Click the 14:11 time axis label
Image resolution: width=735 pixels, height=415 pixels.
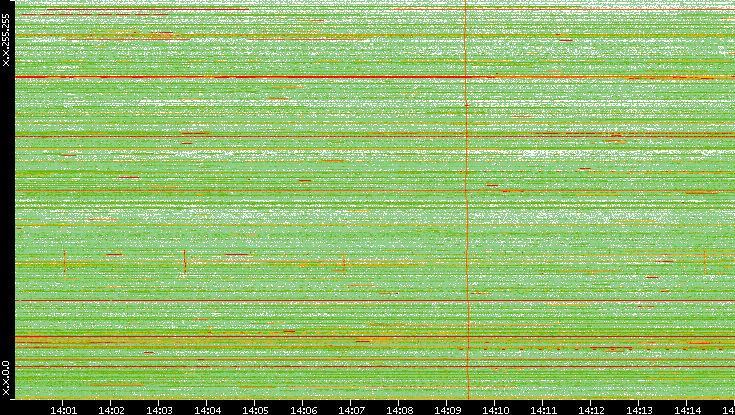click(x=543, y=410)
